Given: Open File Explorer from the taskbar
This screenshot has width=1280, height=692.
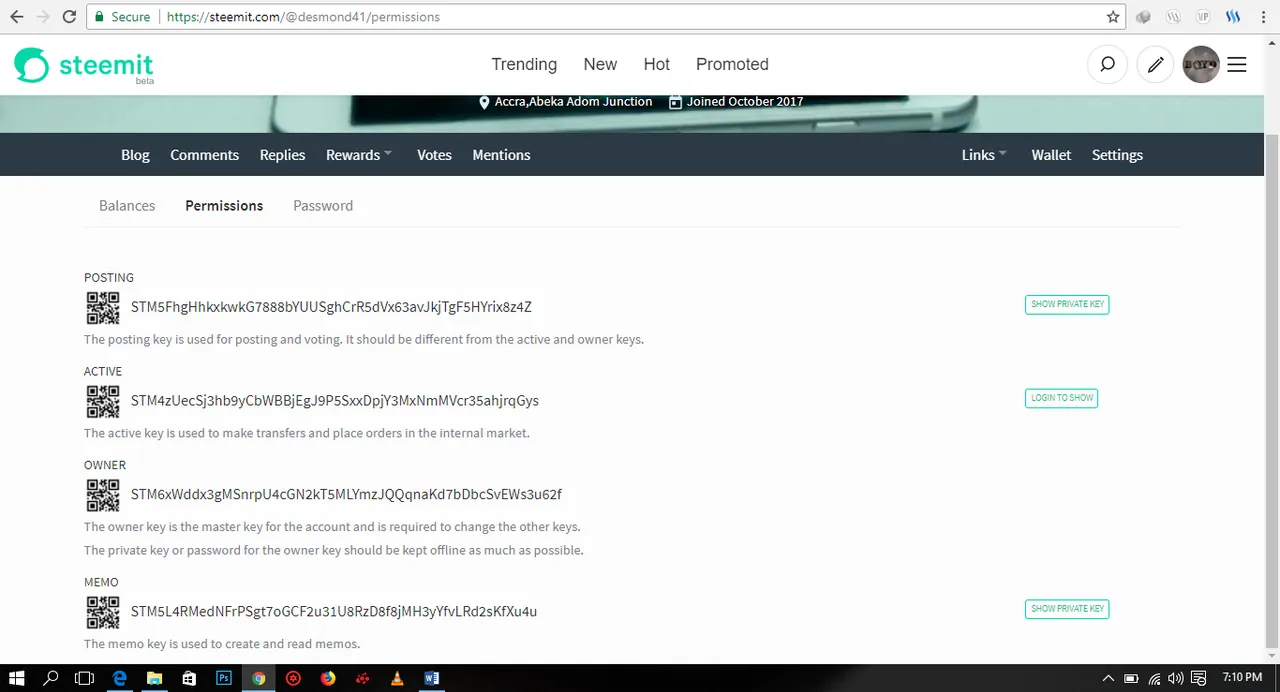Looking at the screenshot, I should coord(155,678).
